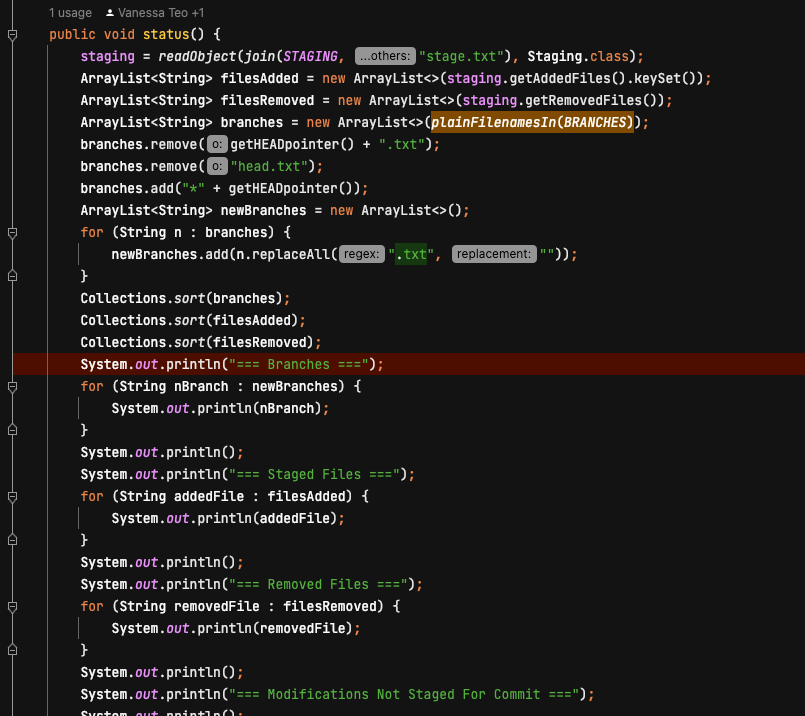Fold the "for (String n : branches)" loop
805x716 pixels.
pyautogui.click(x=12, y=232)
